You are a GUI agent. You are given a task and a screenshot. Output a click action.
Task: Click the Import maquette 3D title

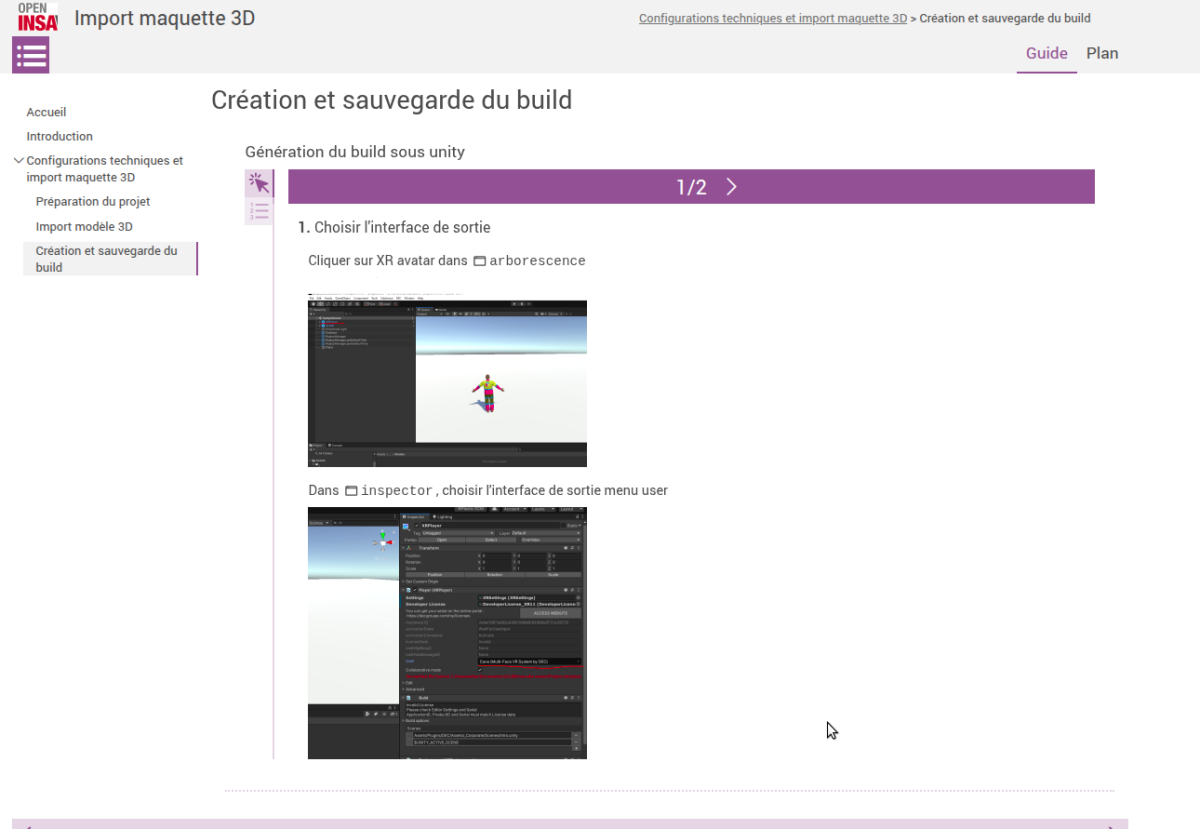tap(164, 18)
